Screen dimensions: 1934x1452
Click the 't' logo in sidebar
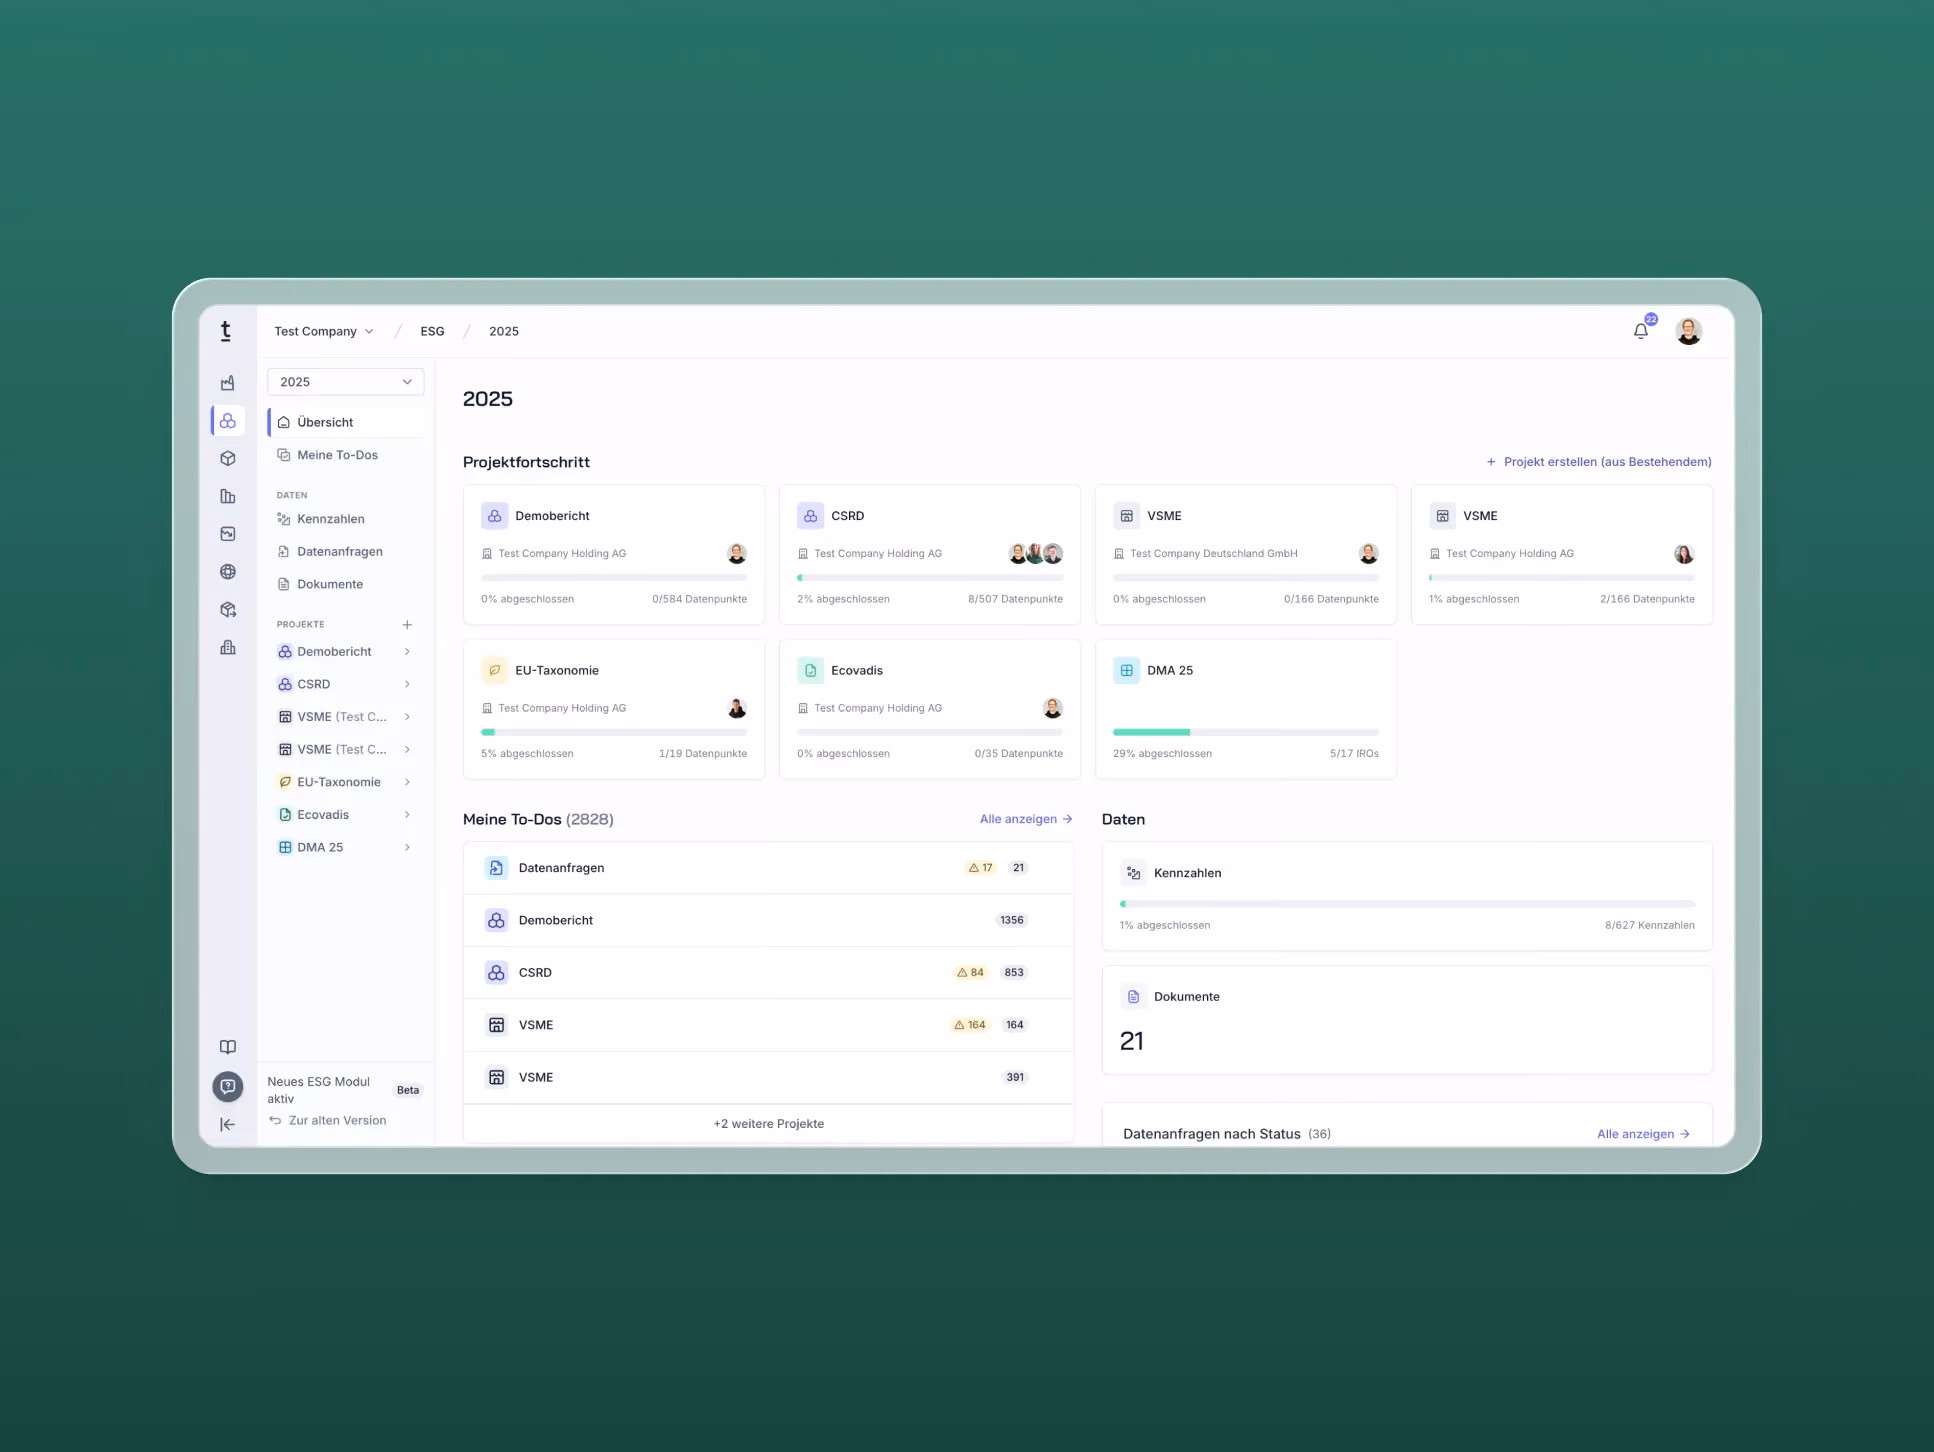tap(226, 331)
